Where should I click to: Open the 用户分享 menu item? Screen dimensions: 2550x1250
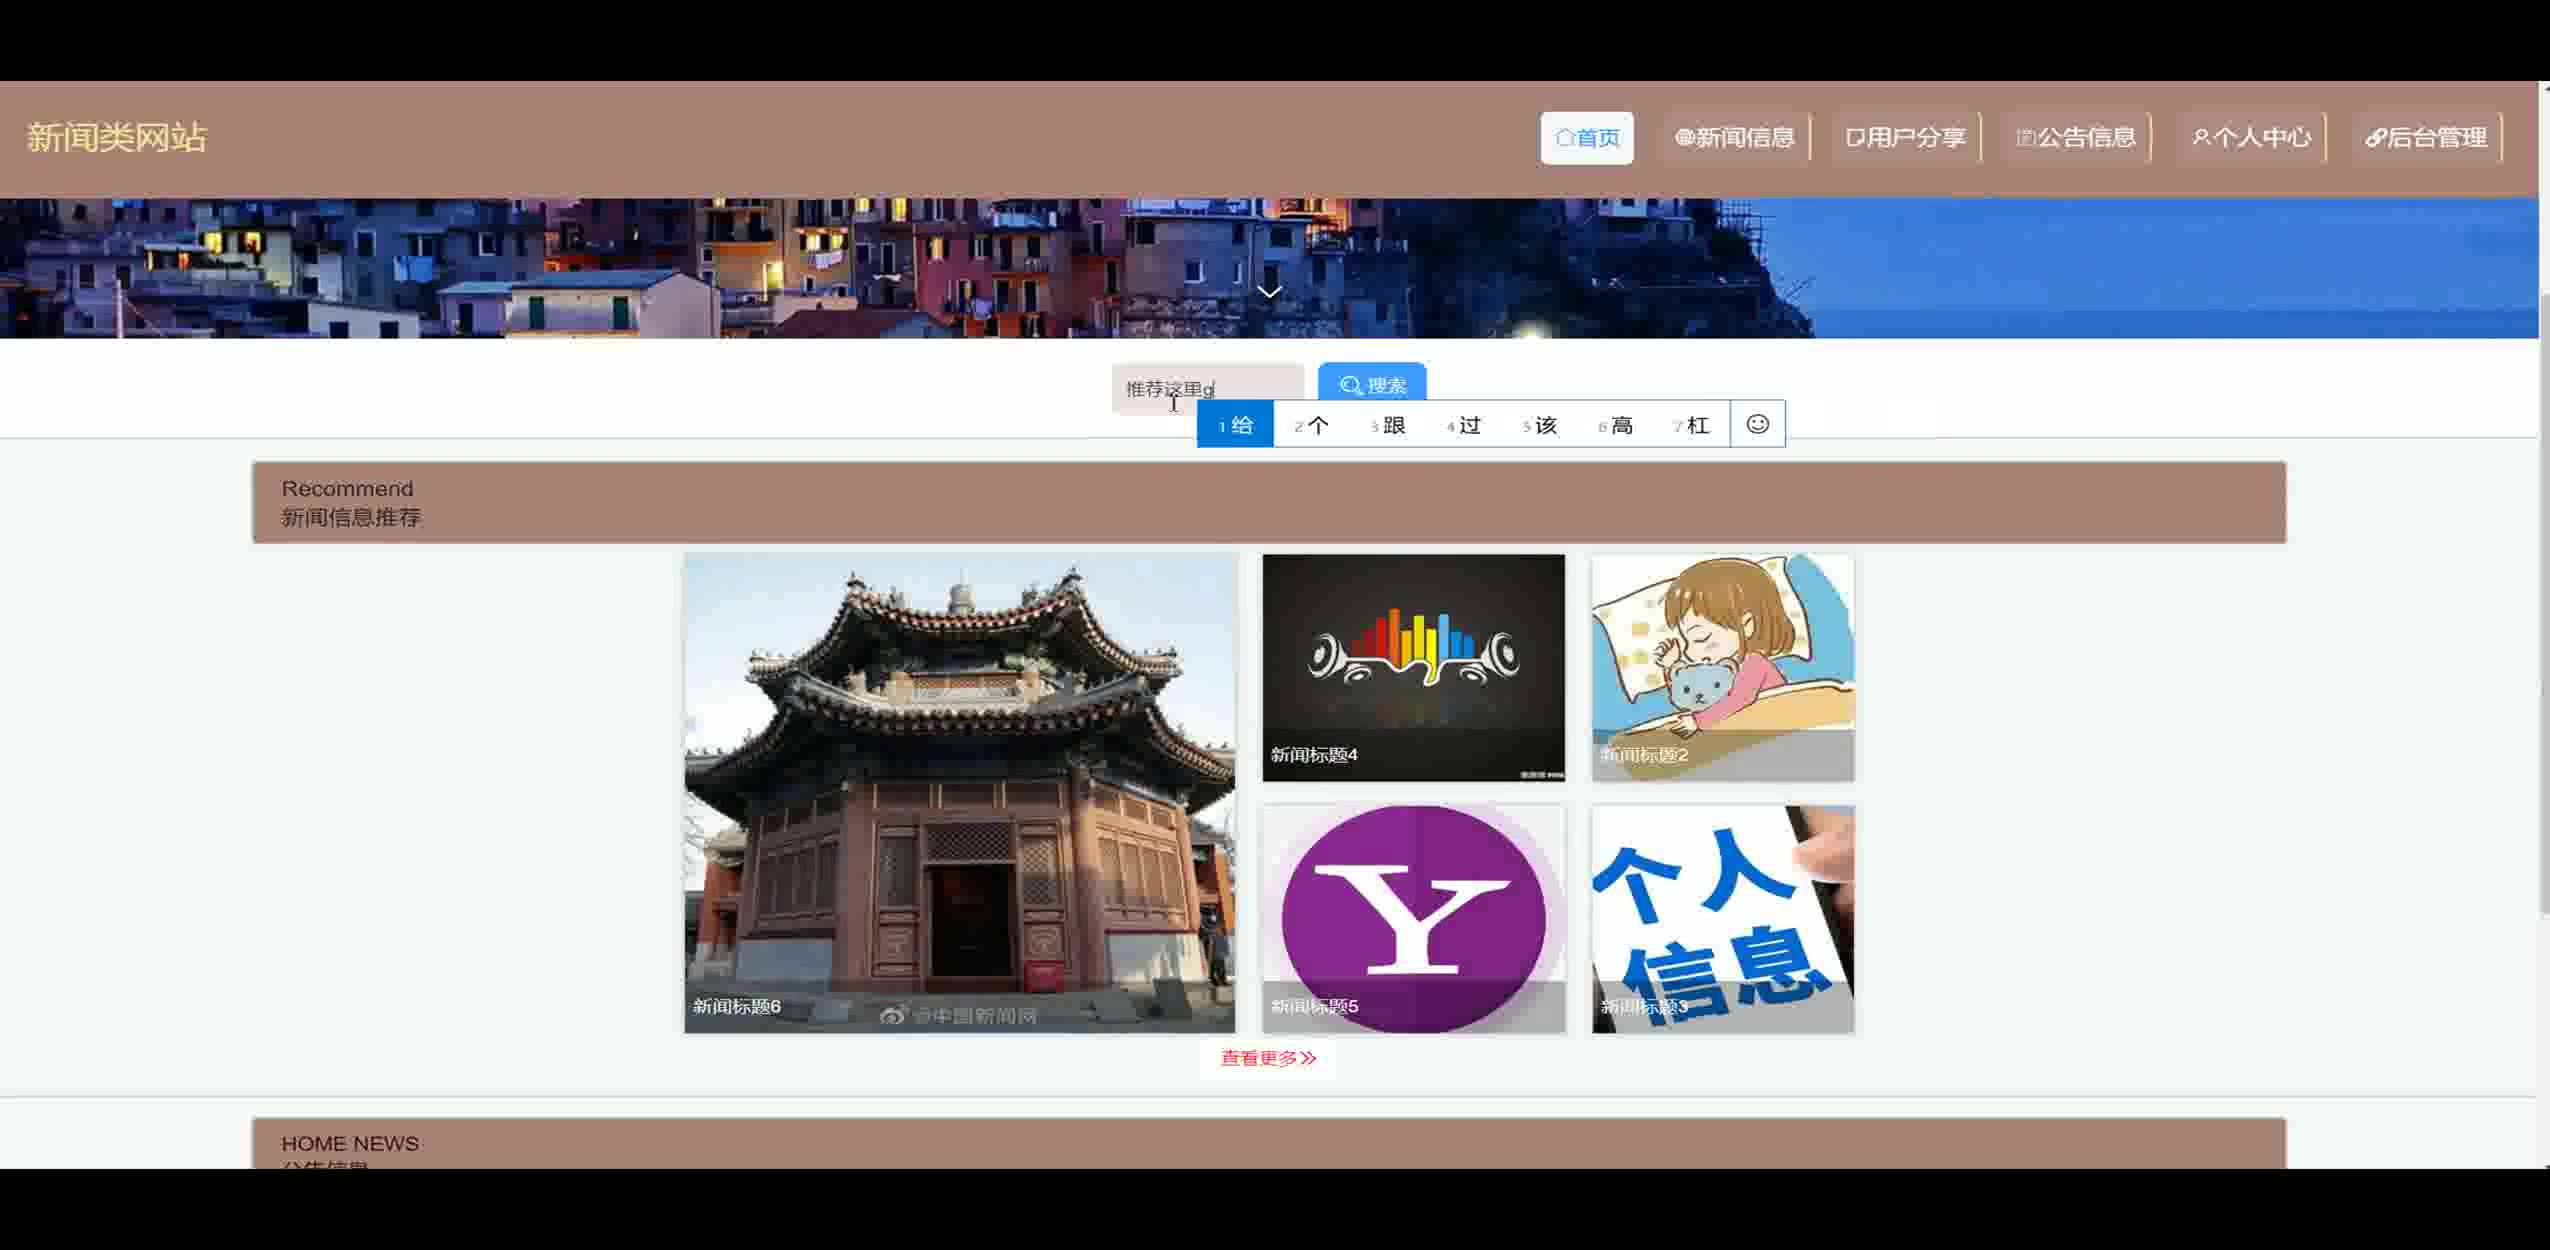click(x=1906, y=138)
